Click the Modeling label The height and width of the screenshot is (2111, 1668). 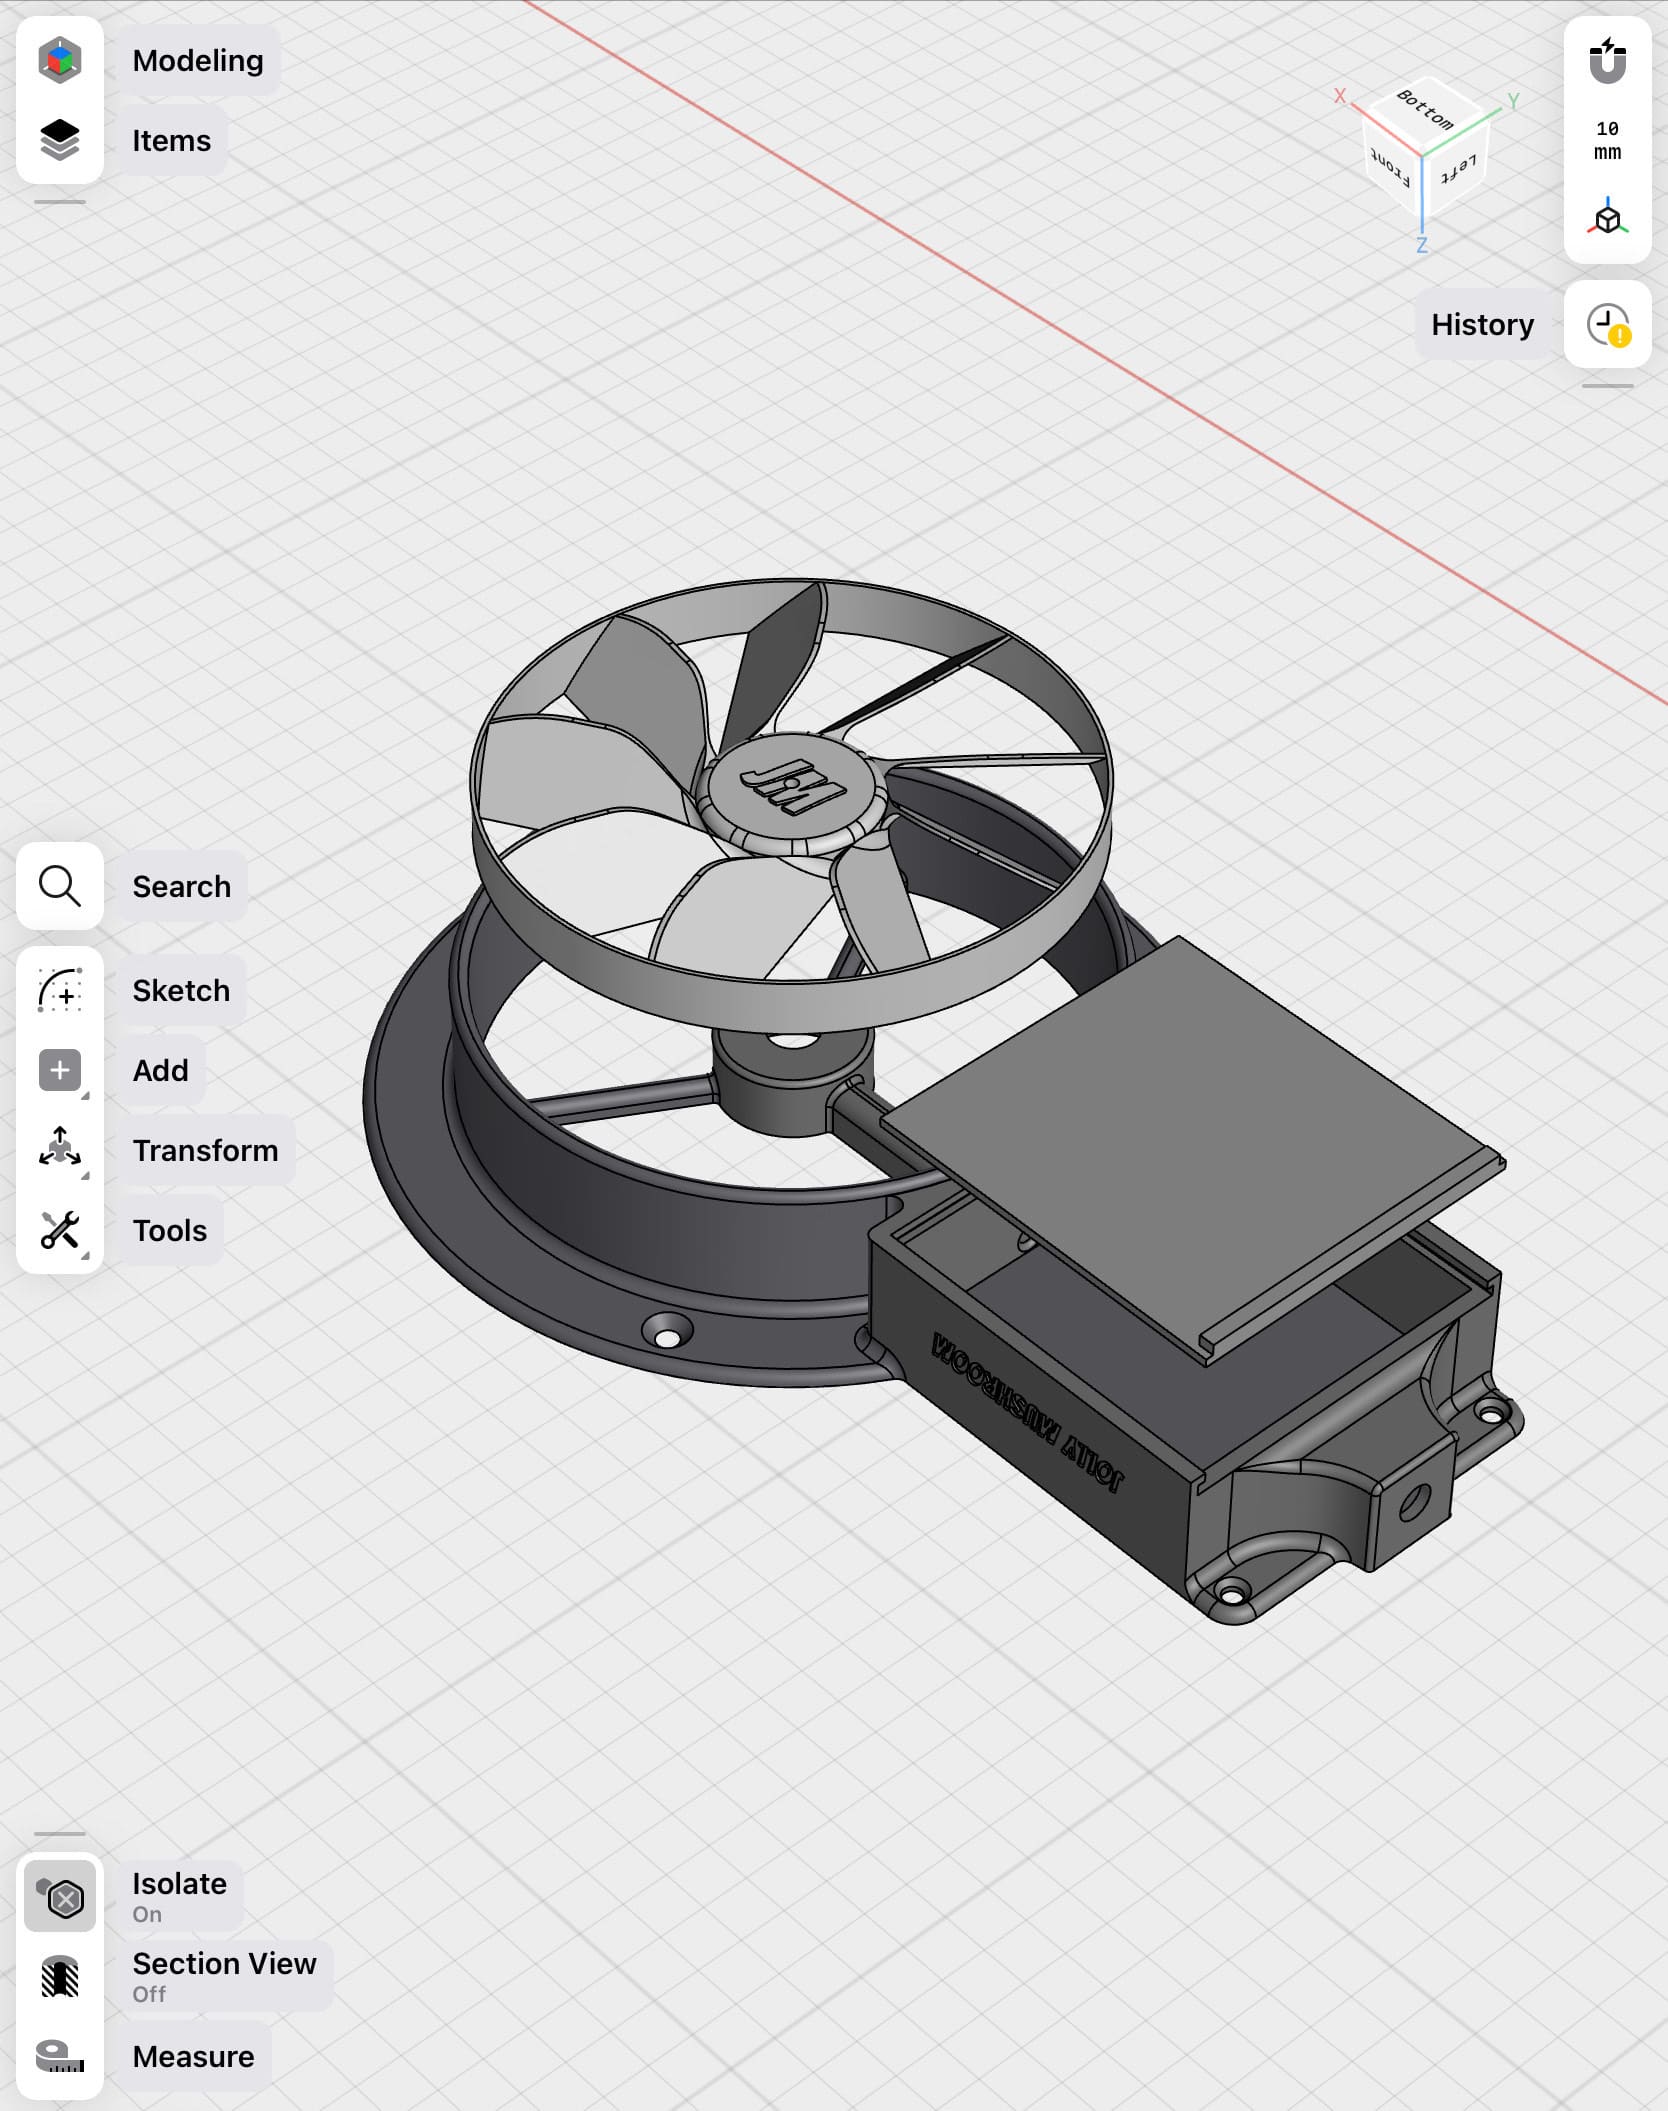198,60
